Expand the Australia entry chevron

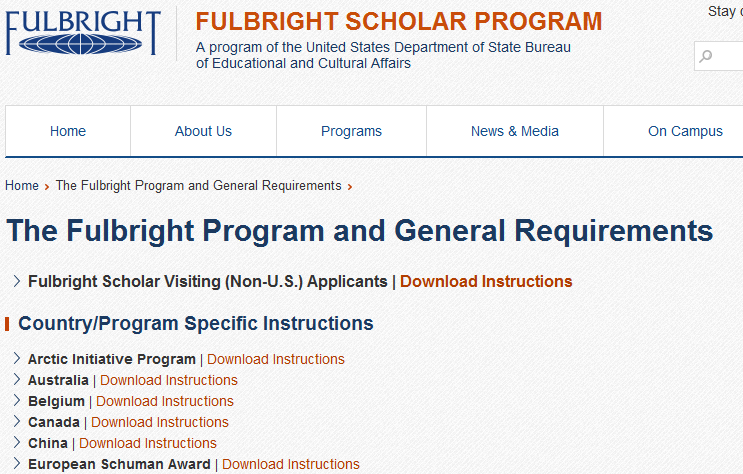(x=17, y=380)
